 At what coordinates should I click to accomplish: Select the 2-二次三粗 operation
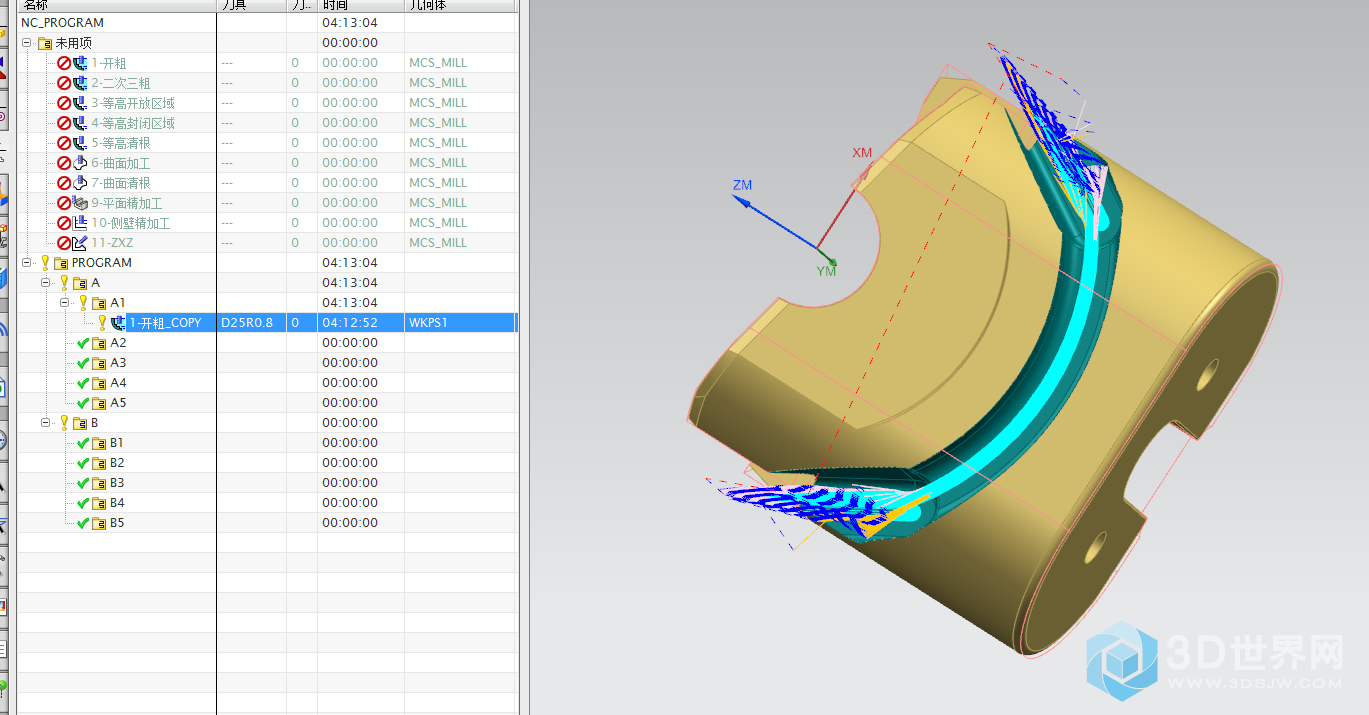click(x=121, y=83)
